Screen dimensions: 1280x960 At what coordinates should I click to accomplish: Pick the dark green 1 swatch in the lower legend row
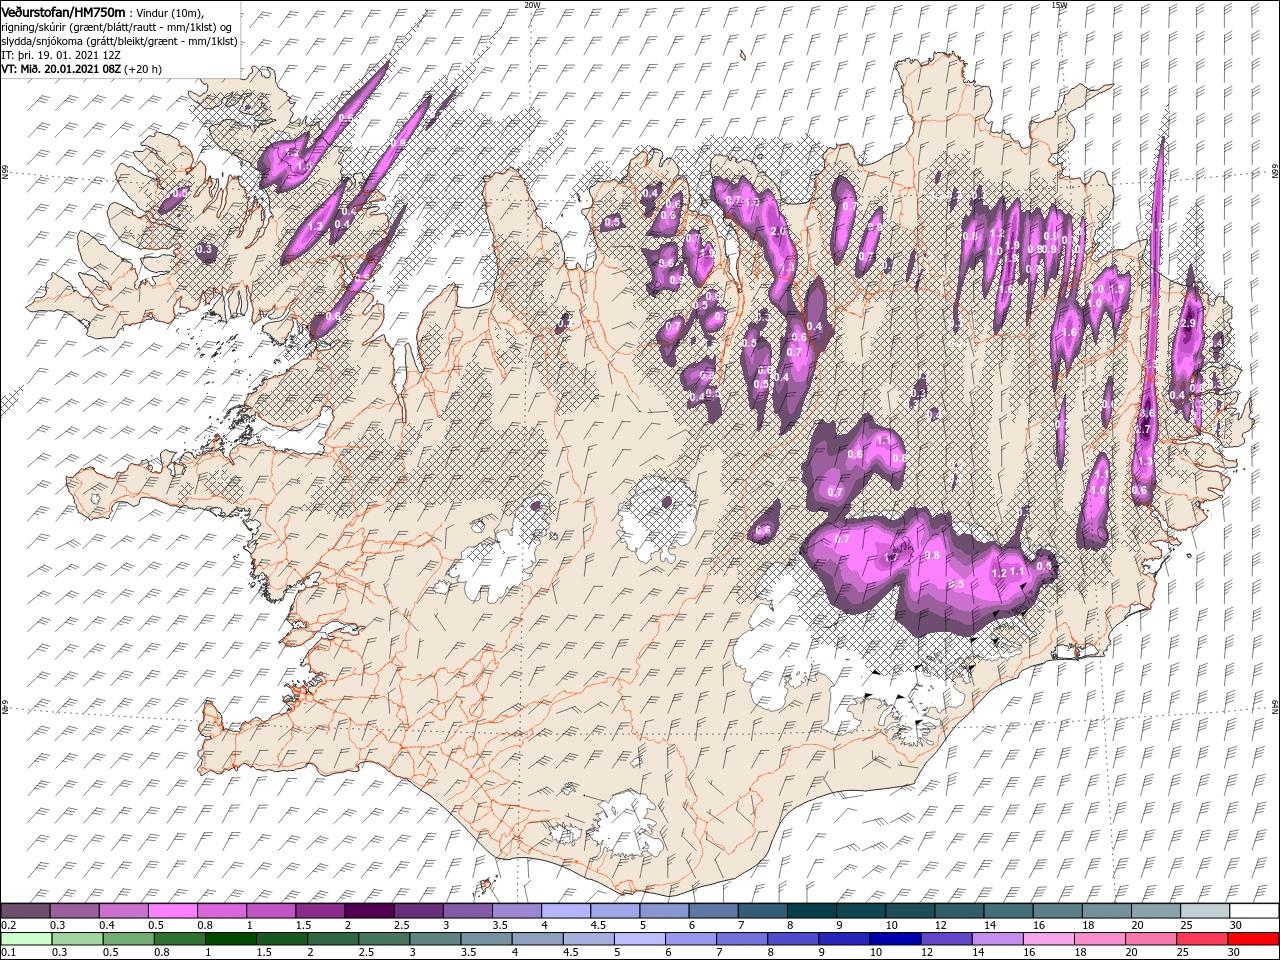coord(231,939)
